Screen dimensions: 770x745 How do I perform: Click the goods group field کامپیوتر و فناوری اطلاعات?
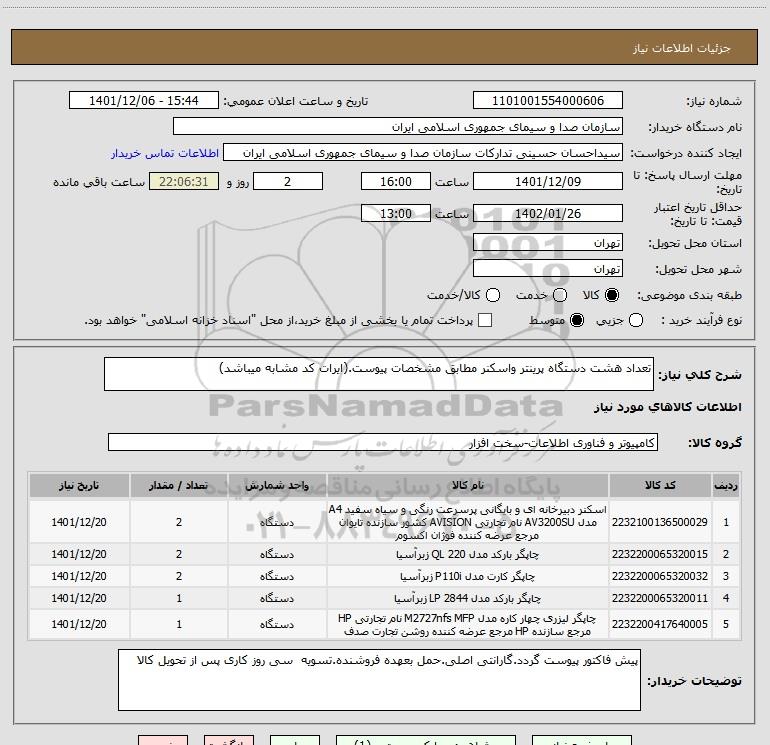point(383,442)
